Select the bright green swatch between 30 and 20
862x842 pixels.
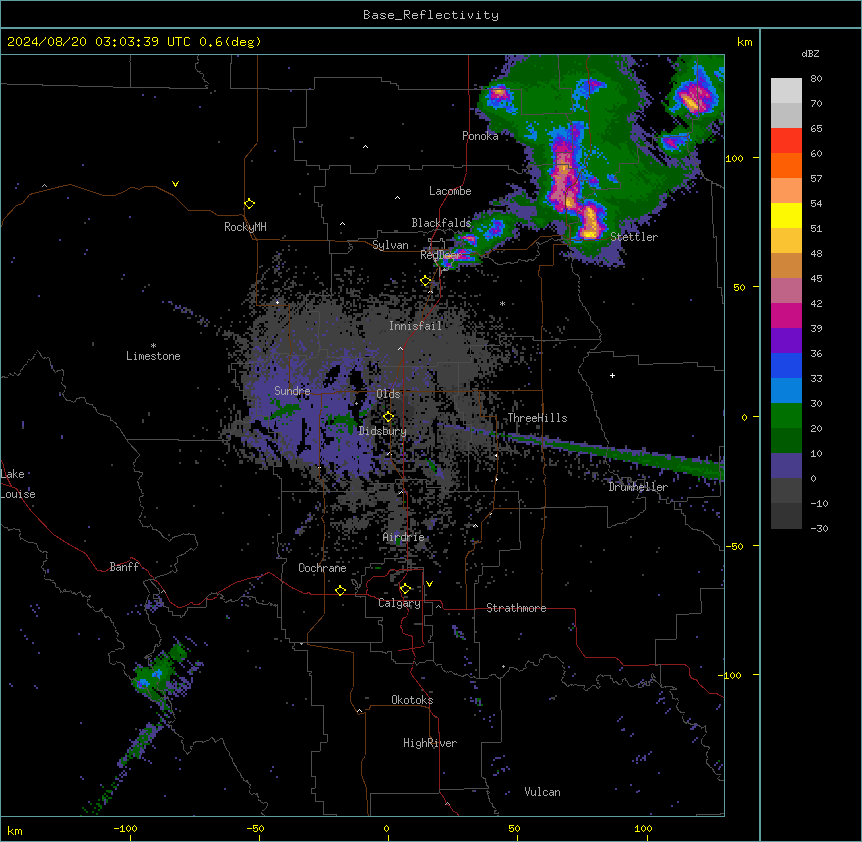tap(786, 416)
